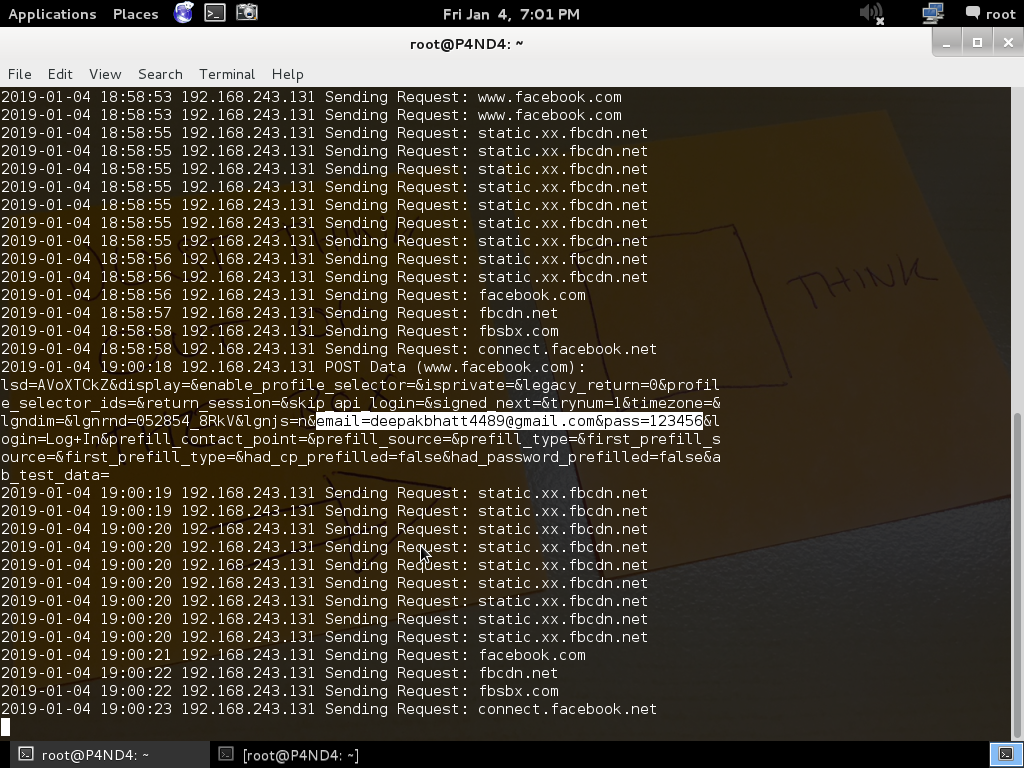1024x768 pixels.
Task: Open the screenshot camera icon
Action: tap(247, 12)
